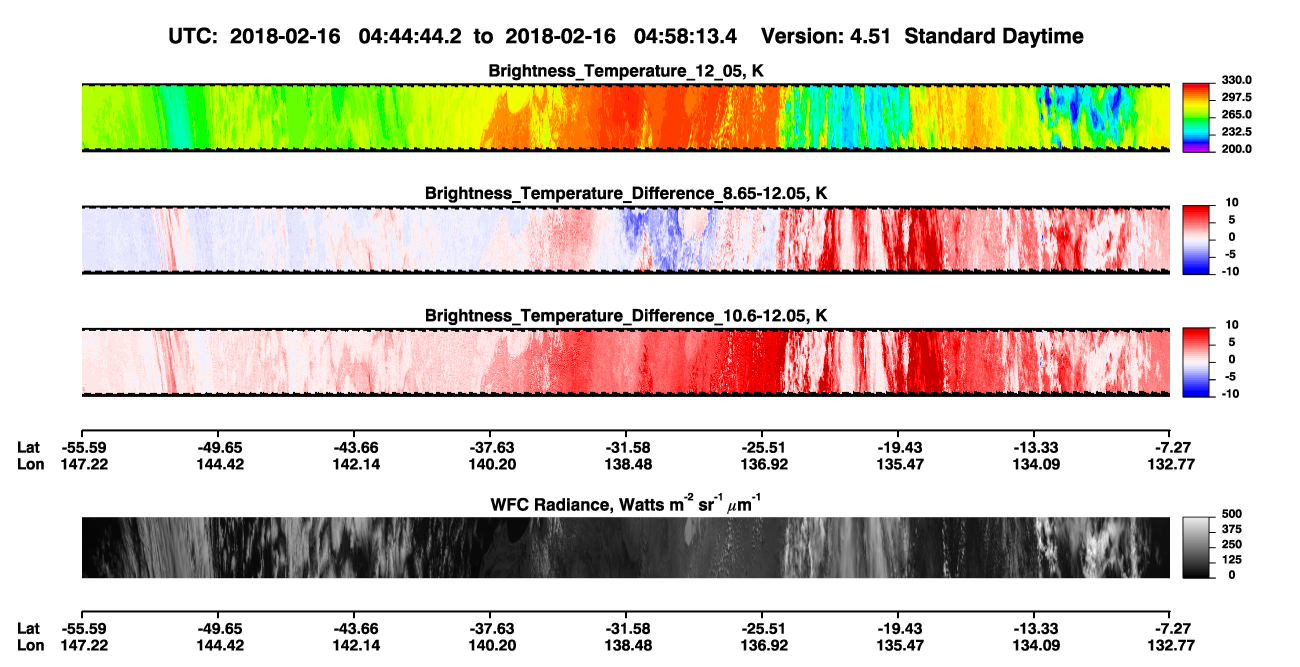Click the 10.6-12.05 difference red-blue color bar
The height and width of the screenshot is (667, 1300).
tap(1195, 362)
